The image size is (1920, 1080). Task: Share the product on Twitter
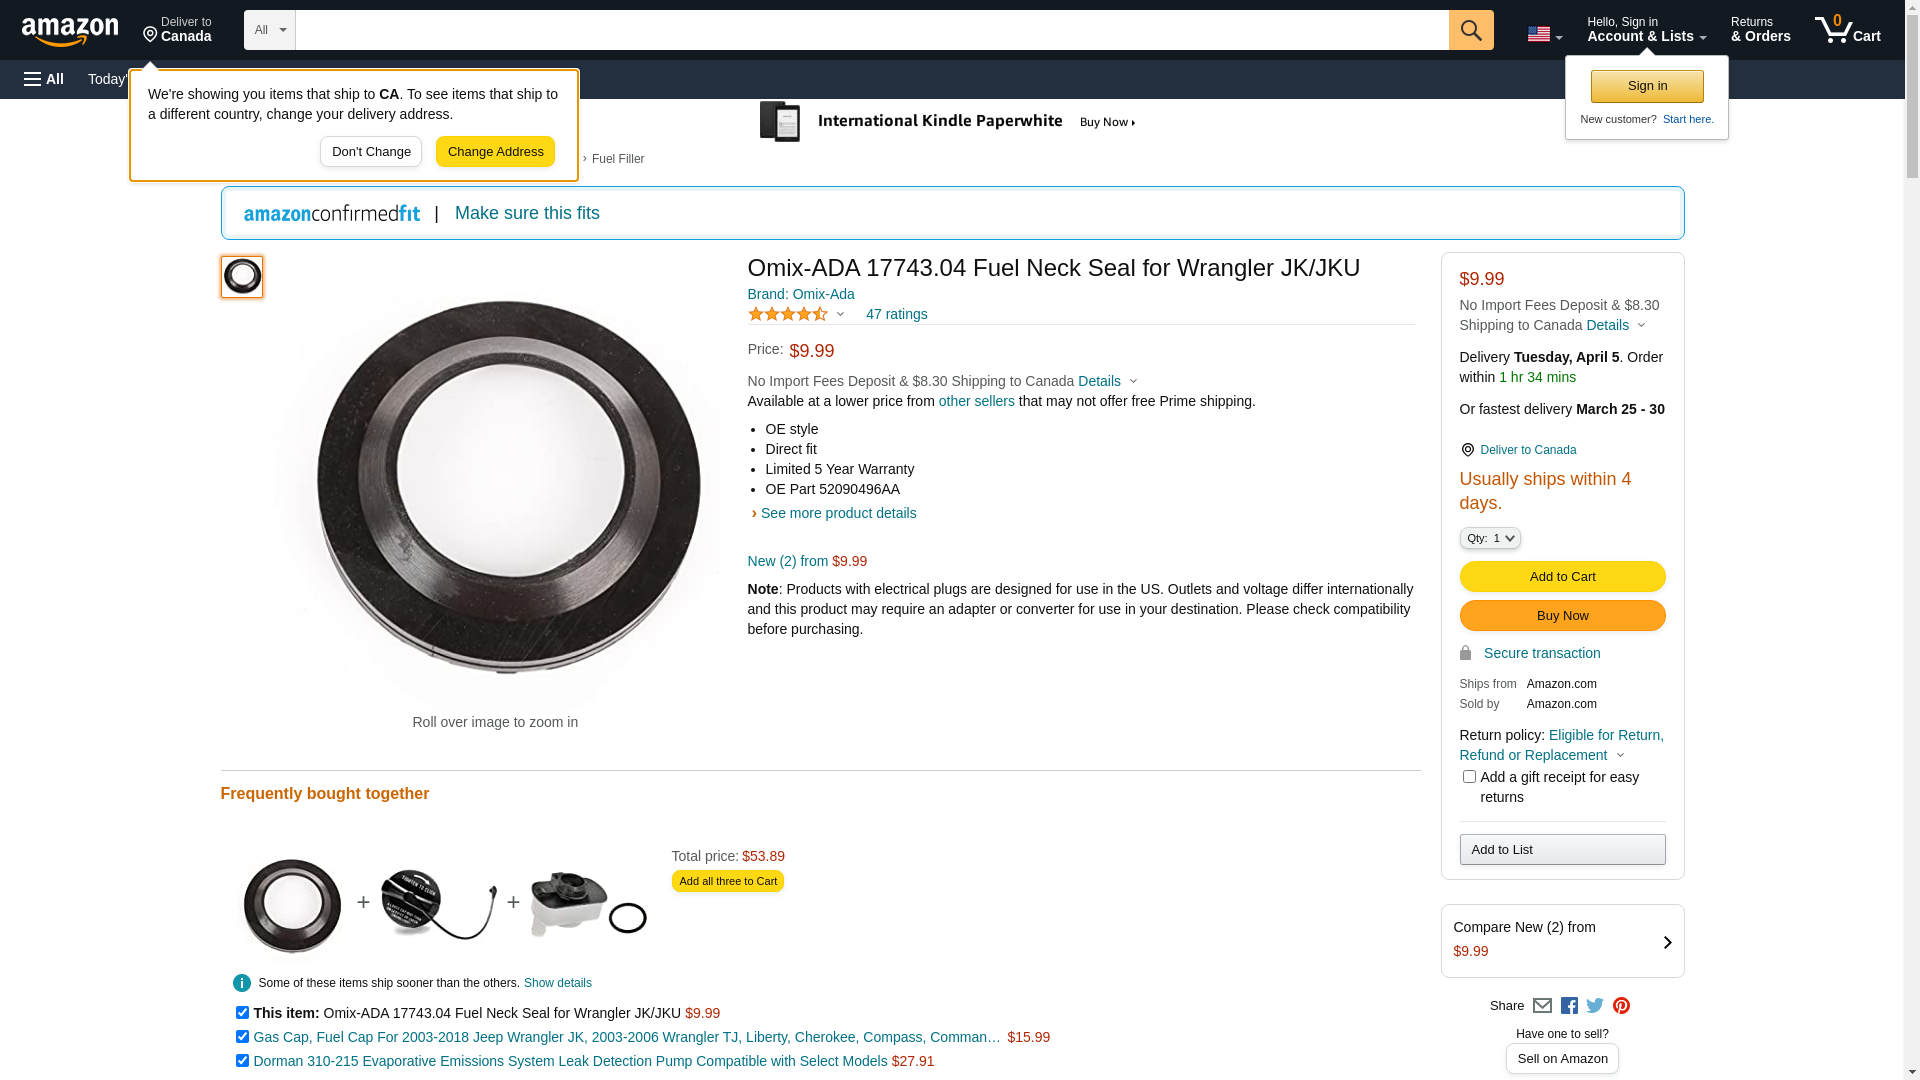(x=1595, y=1006)
